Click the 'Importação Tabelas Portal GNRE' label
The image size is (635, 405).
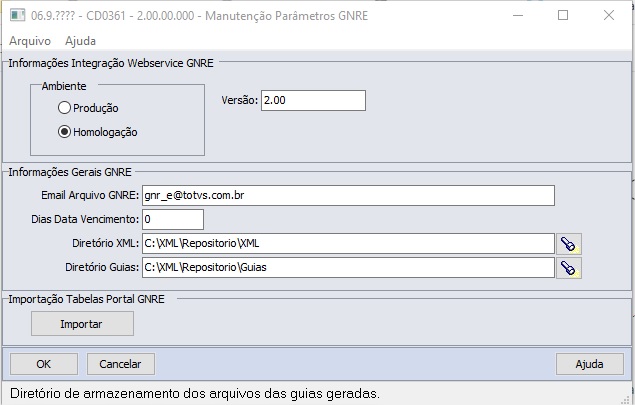[87, 299]
